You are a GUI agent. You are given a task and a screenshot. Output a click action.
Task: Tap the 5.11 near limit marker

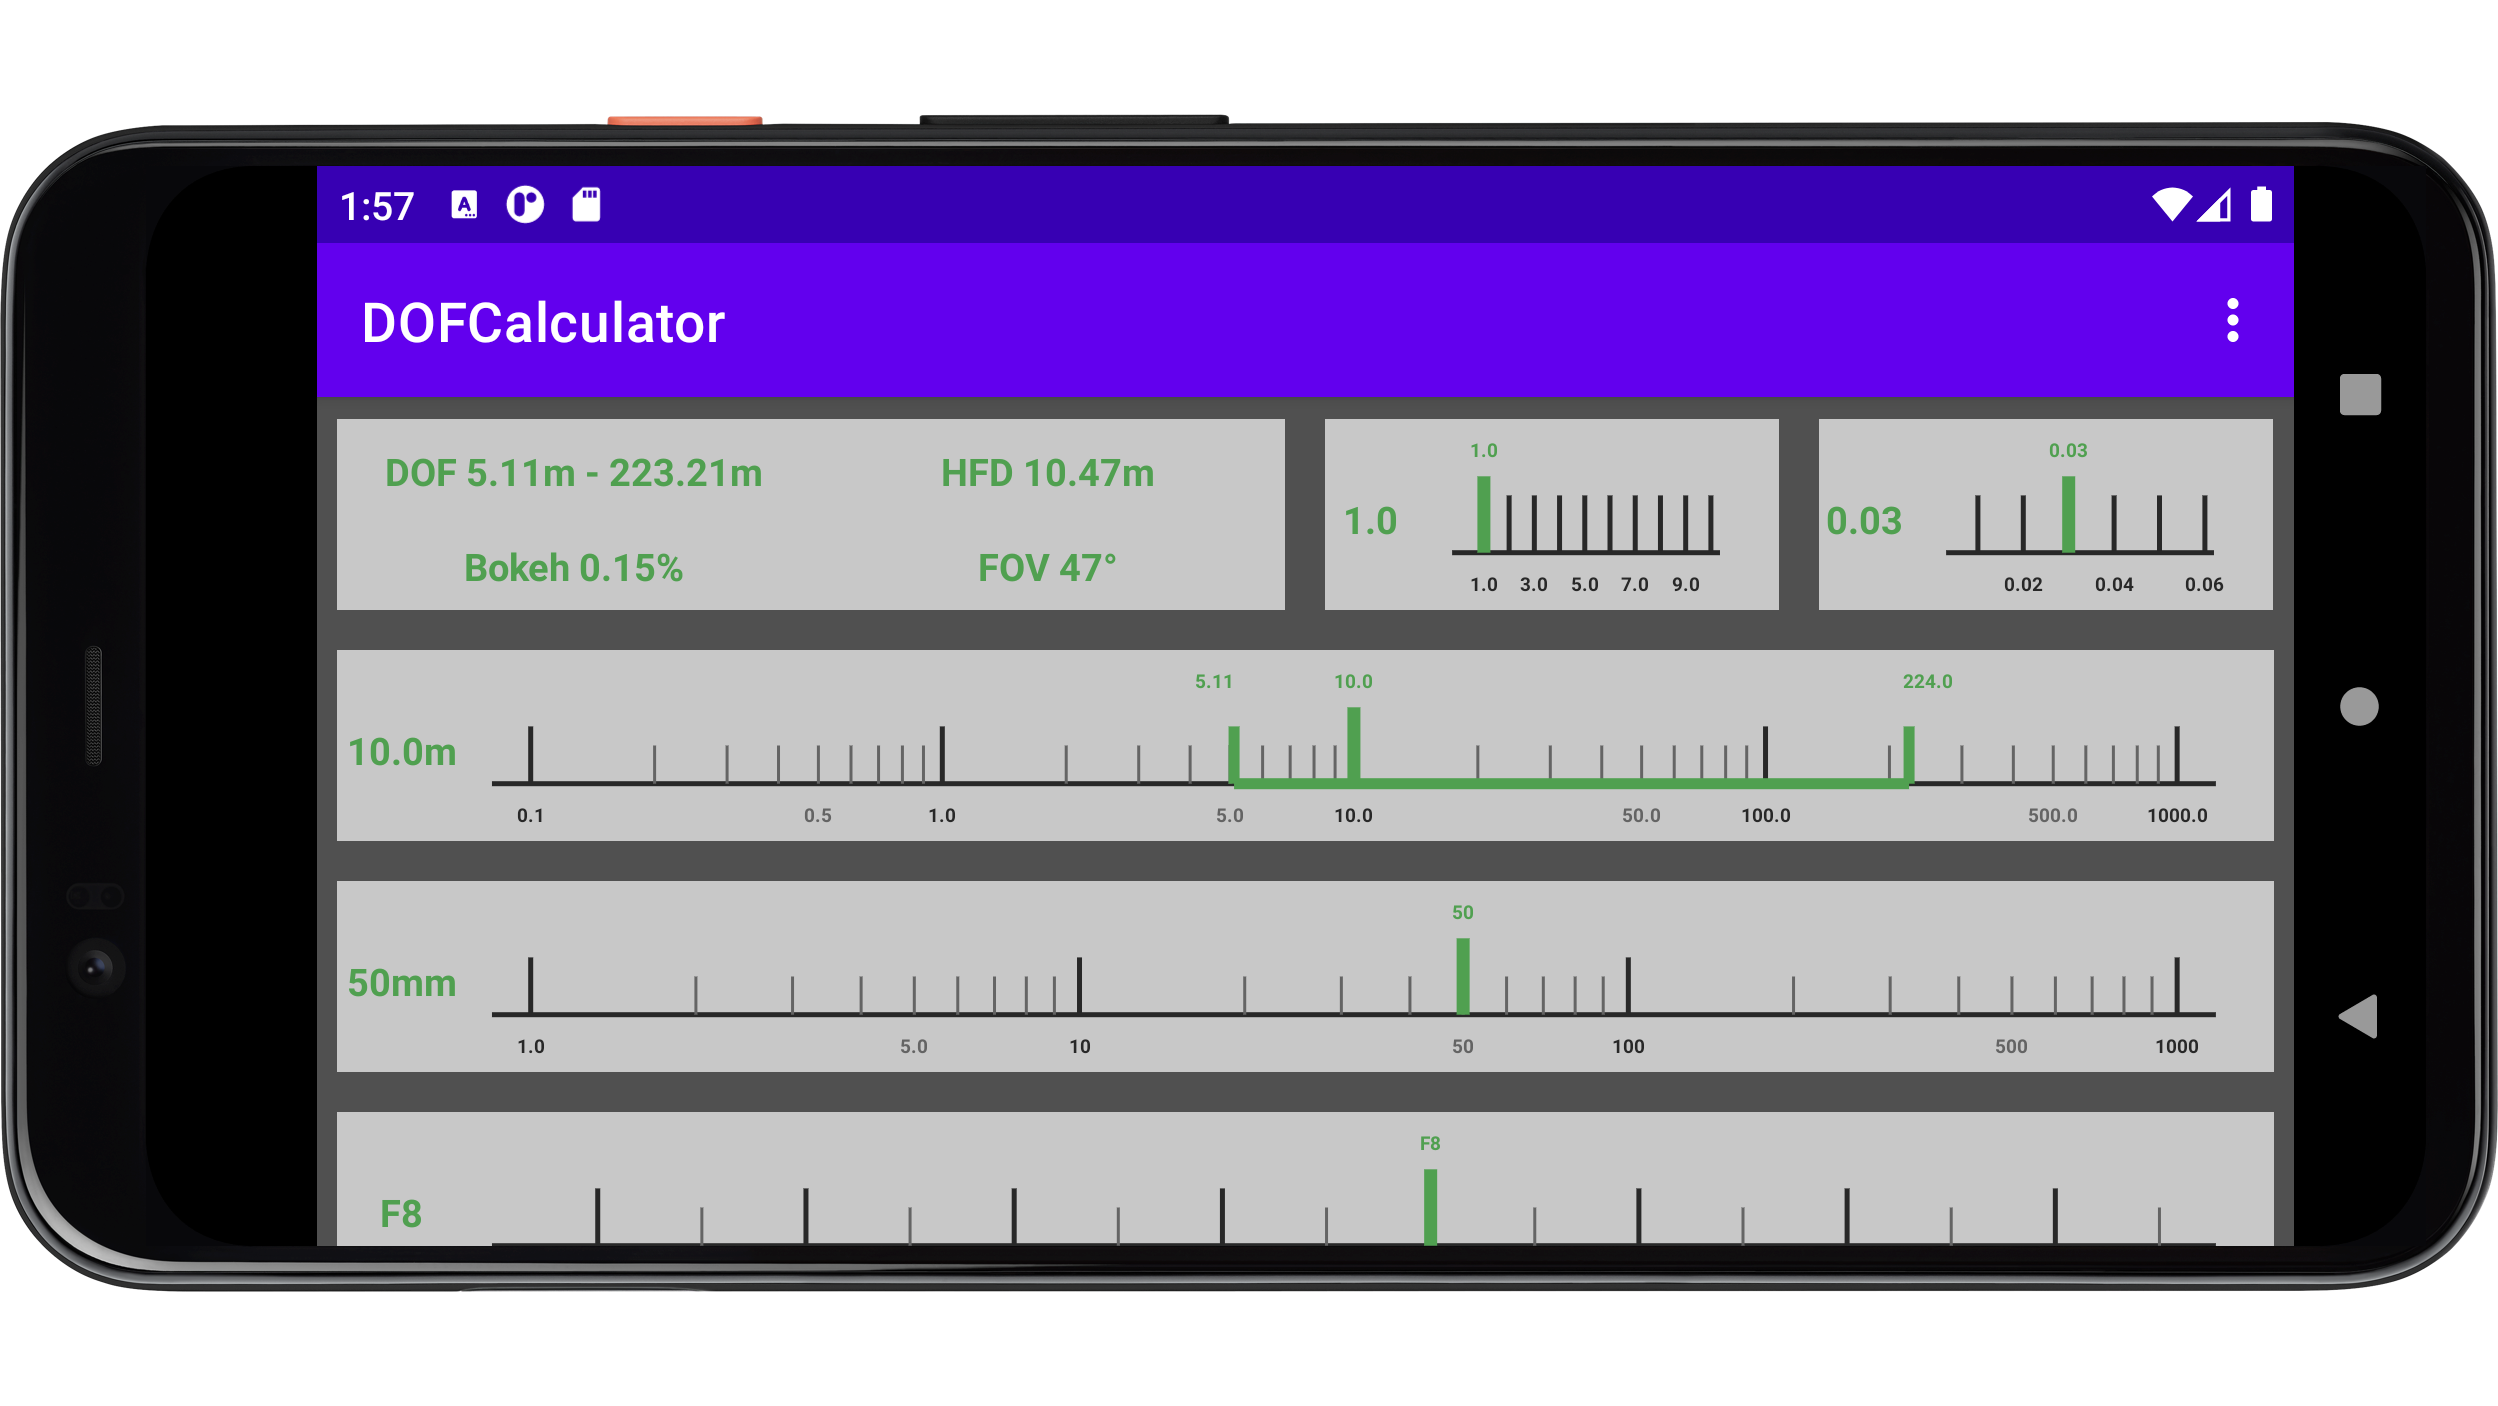tap(1234, 754)
